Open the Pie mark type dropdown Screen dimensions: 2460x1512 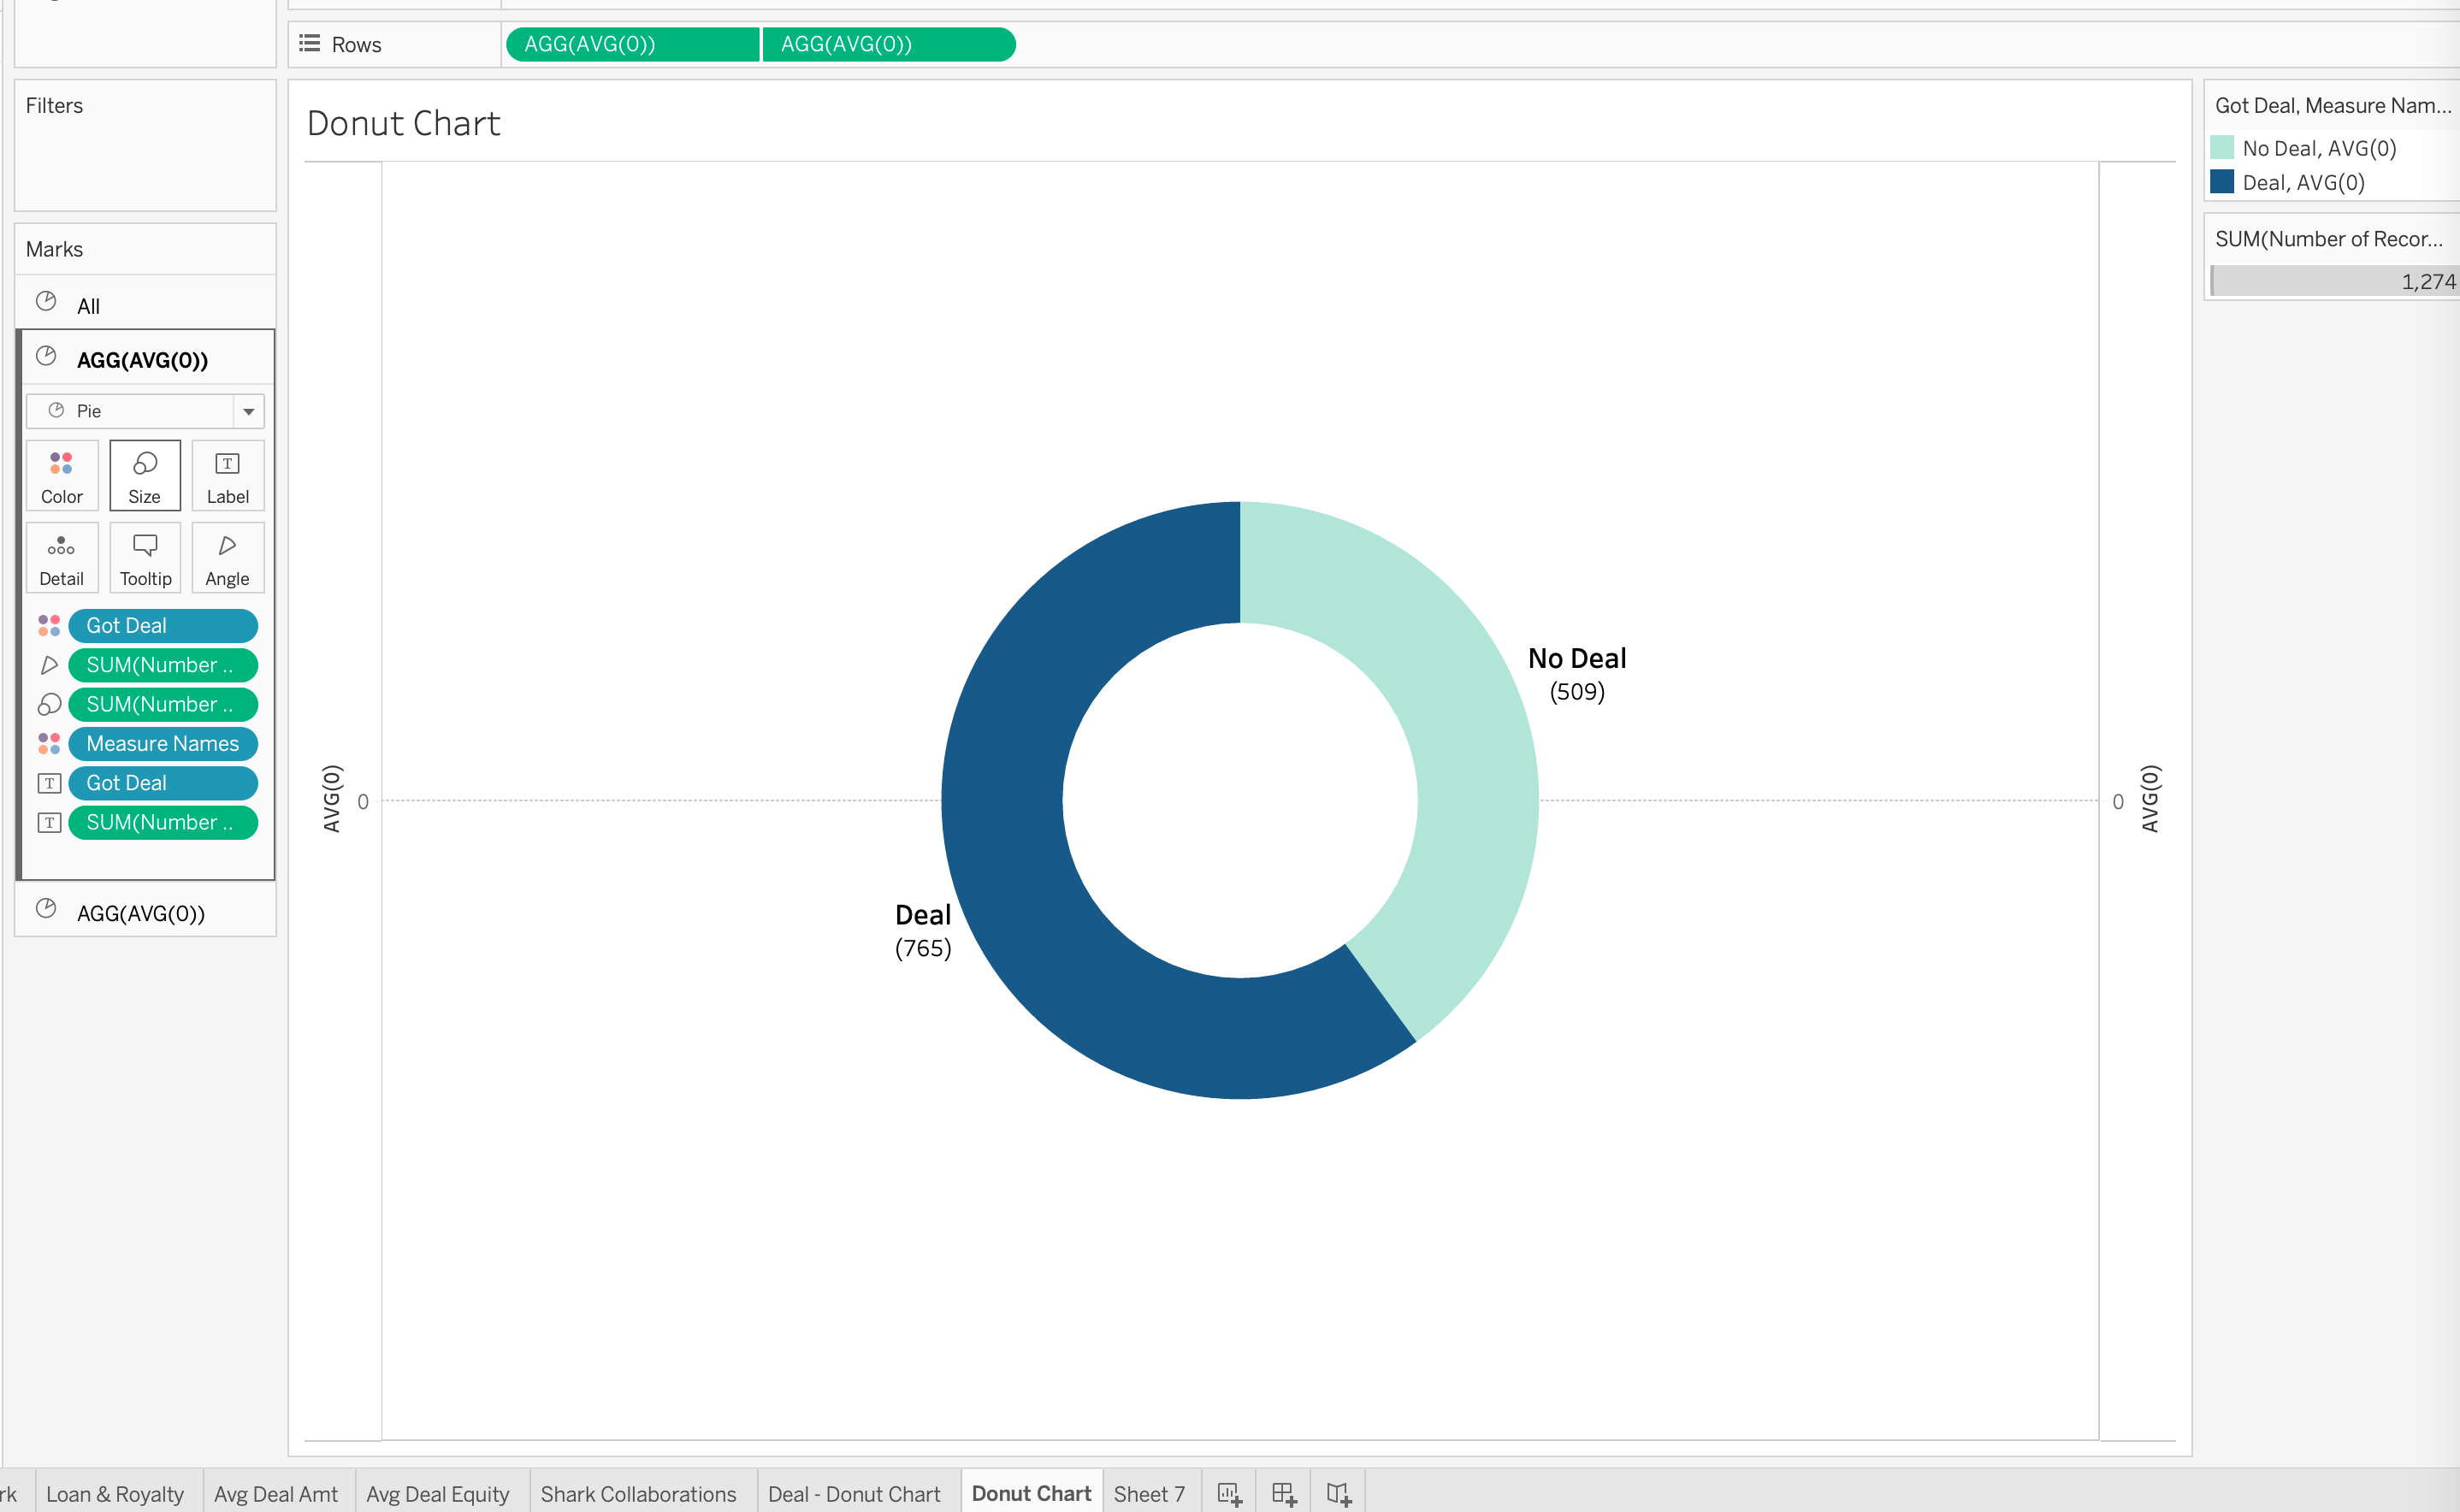point(145,411)
